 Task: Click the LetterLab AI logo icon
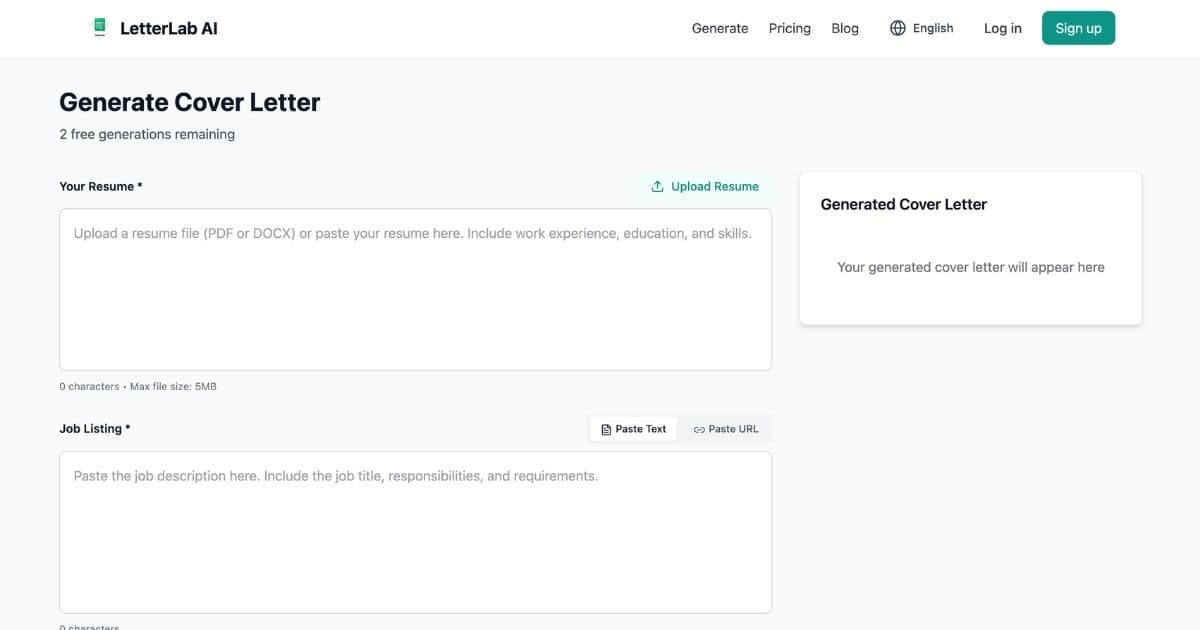99,28
